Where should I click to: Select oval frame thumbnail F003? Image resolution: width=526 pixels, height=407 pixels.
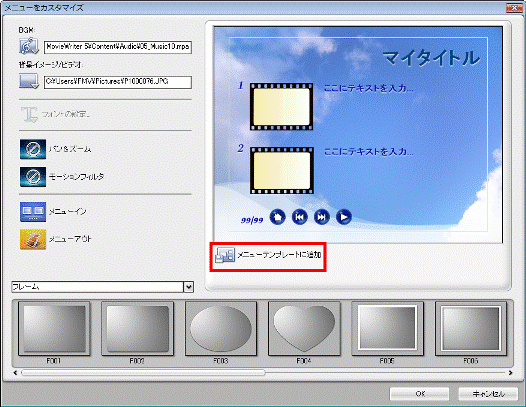(x=221, y=328)
